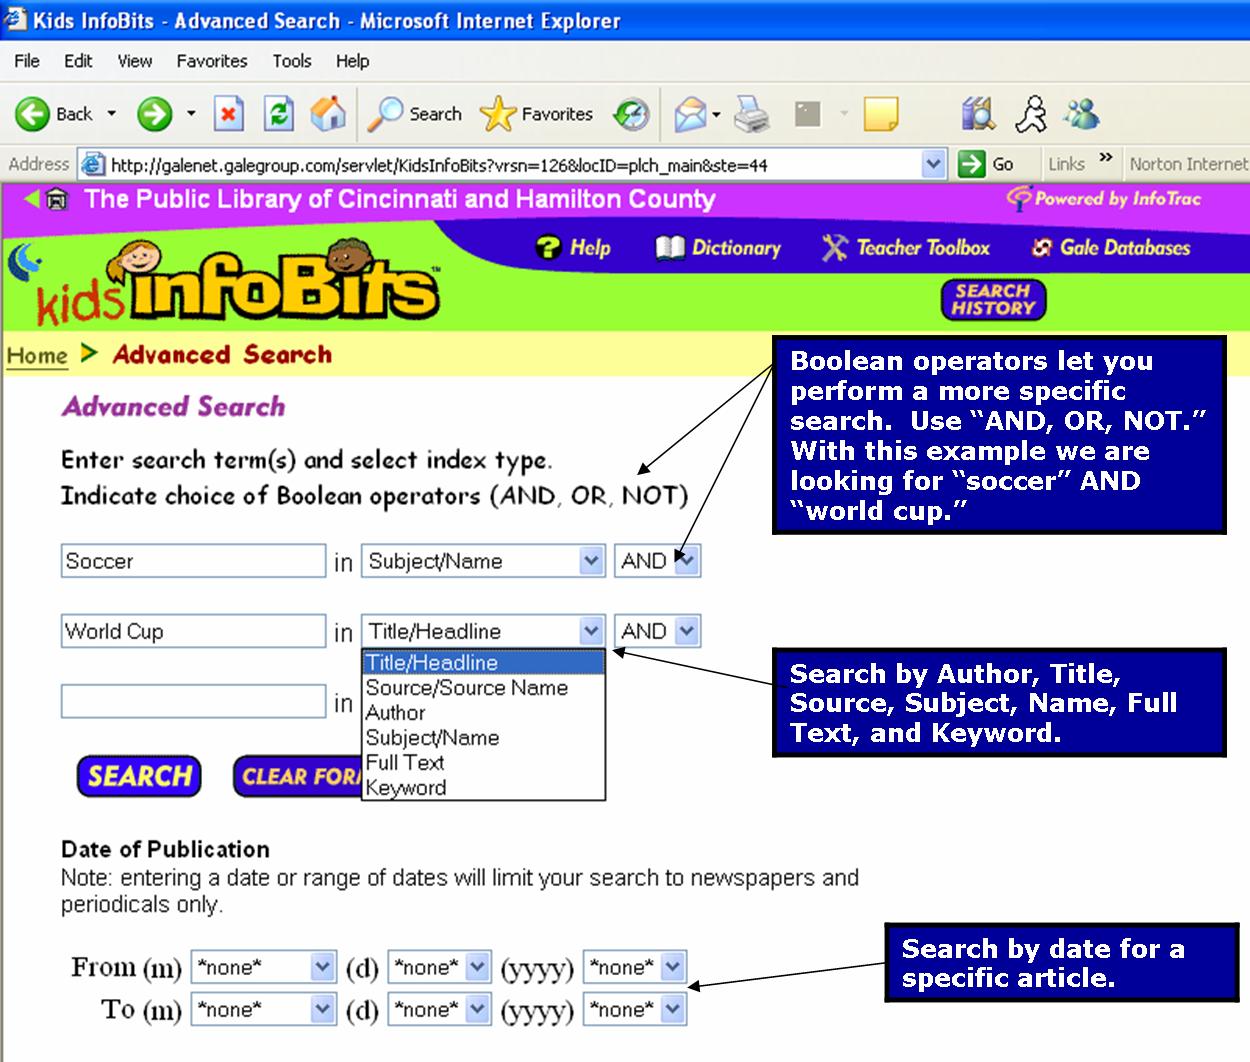Click the blue SEARCH button
The image size is (1250, 1062).
(139, 776)
